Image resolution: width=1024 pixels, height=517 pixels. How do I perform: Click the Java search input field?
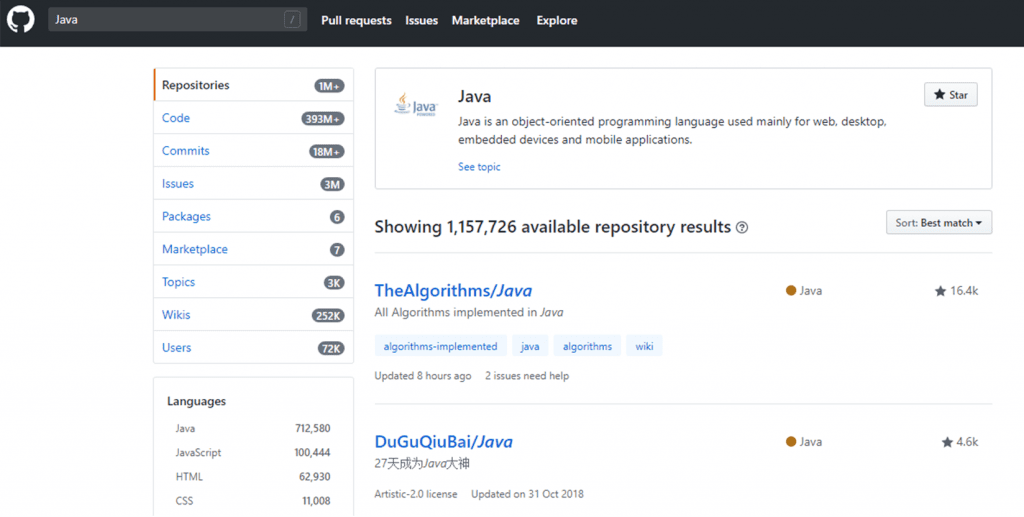[165, 20]
